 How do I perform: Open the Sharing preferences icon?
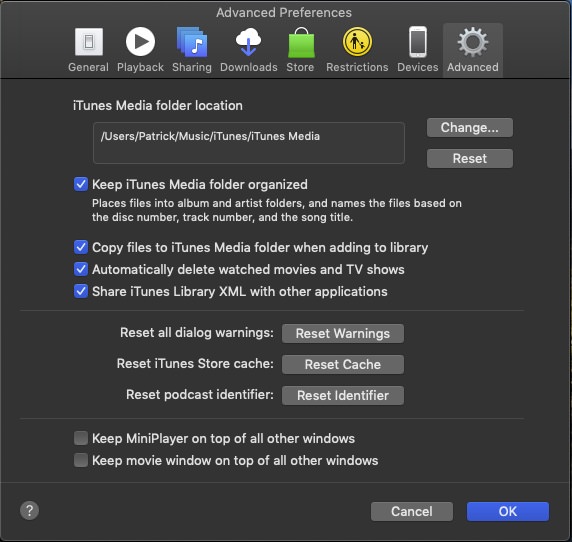click(192, 42)
